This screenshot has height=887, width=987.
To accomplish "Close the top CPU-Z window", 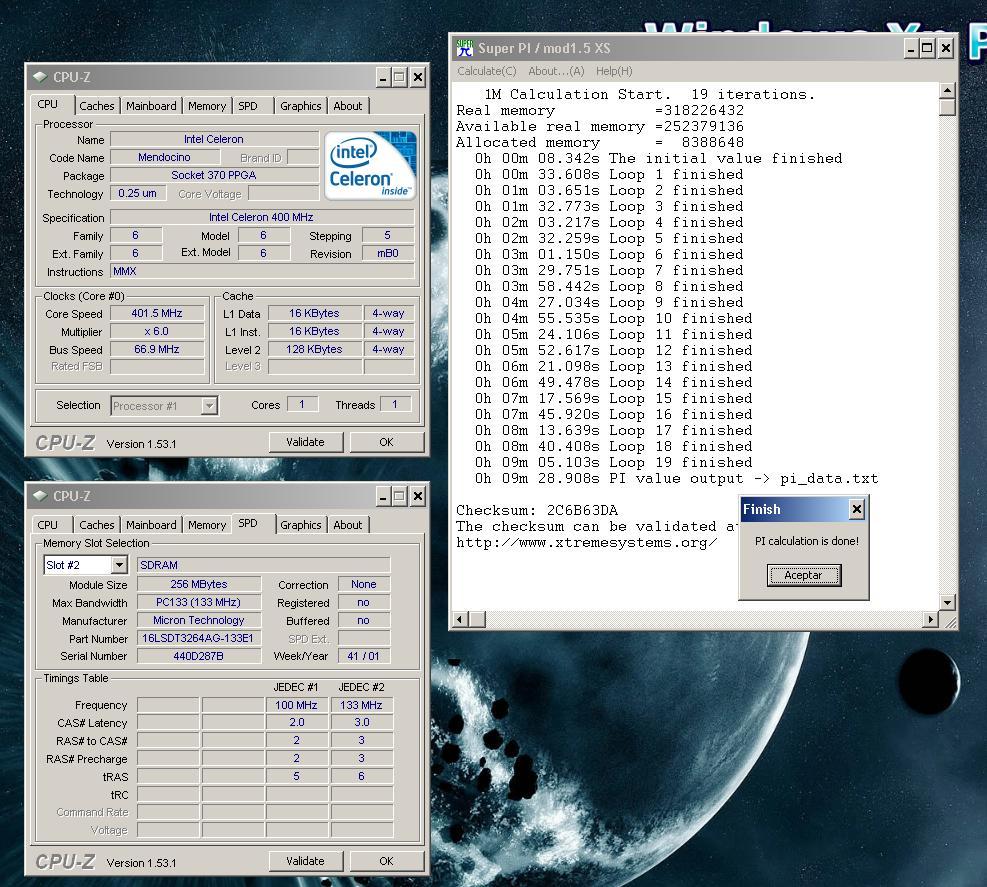I will tap(417, 77).
